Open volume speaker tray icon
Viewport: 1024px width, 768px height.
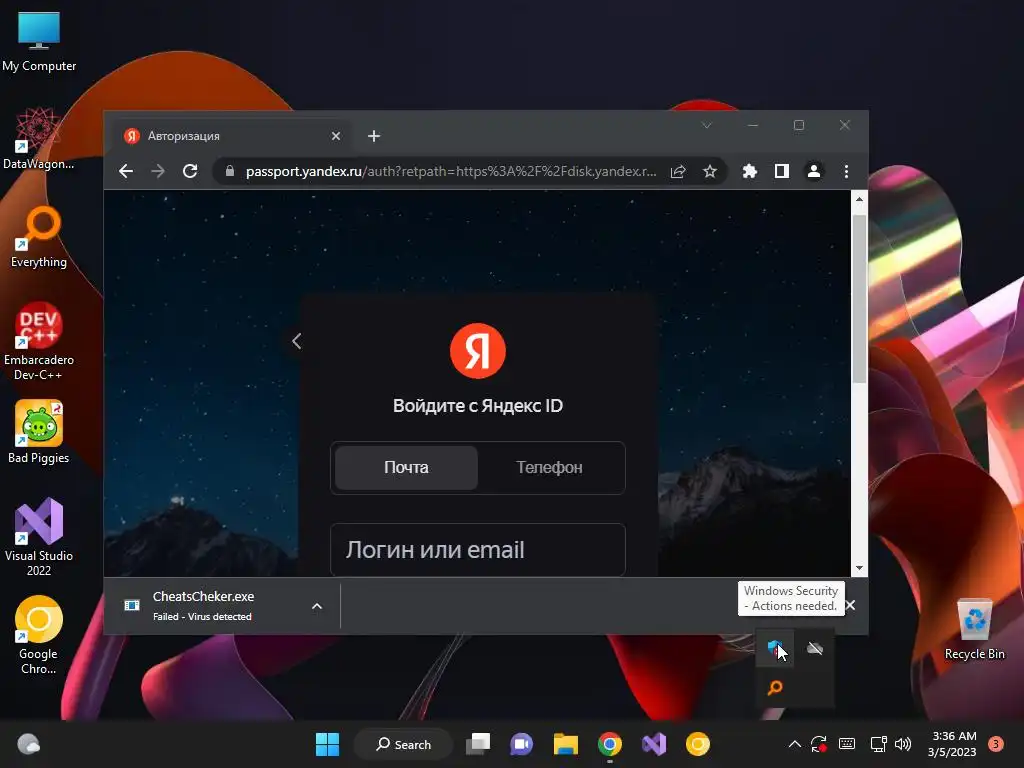pyautogui.click(x=903, y=744)
